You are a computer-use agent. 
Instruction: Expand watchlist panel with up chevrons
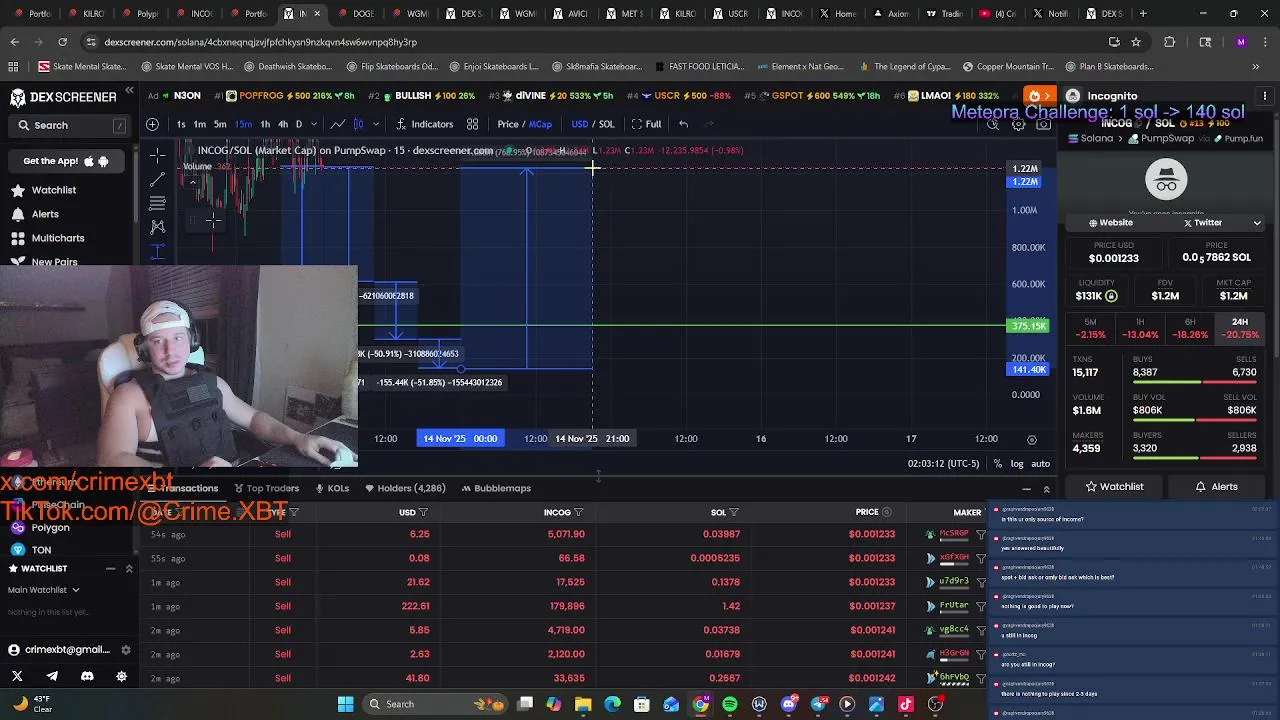(129, 568)
